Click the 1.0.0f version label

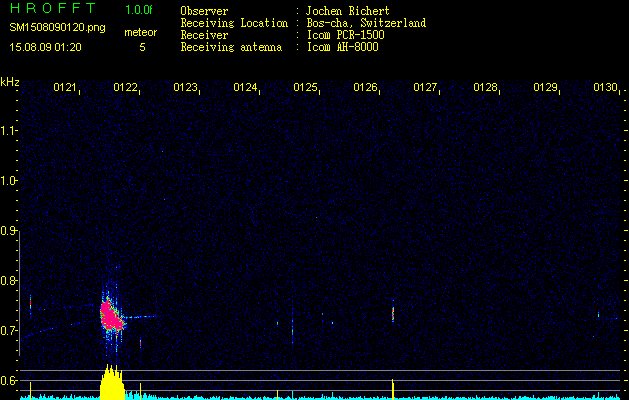point(139,10)
